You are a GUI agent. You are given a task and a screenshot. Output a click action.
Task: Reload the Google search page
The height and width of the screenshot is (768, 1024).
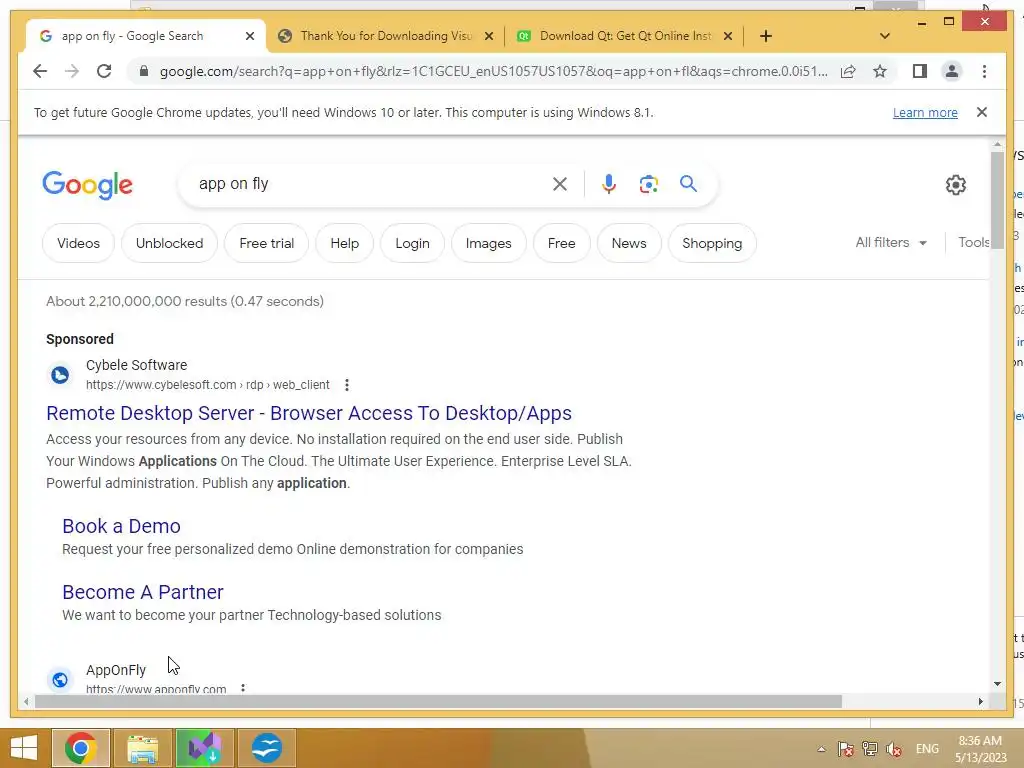click(104, 71)
